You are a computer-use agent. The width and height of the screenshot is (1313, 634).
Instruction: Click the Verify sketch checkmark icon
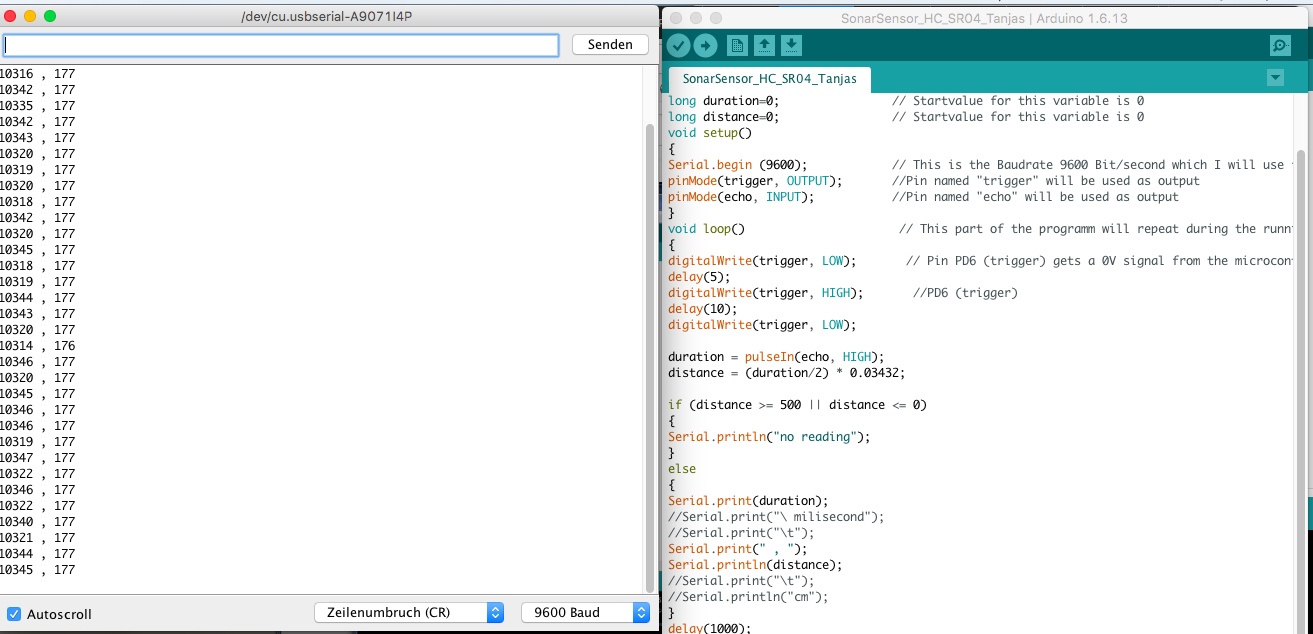[x=679, y=45]
